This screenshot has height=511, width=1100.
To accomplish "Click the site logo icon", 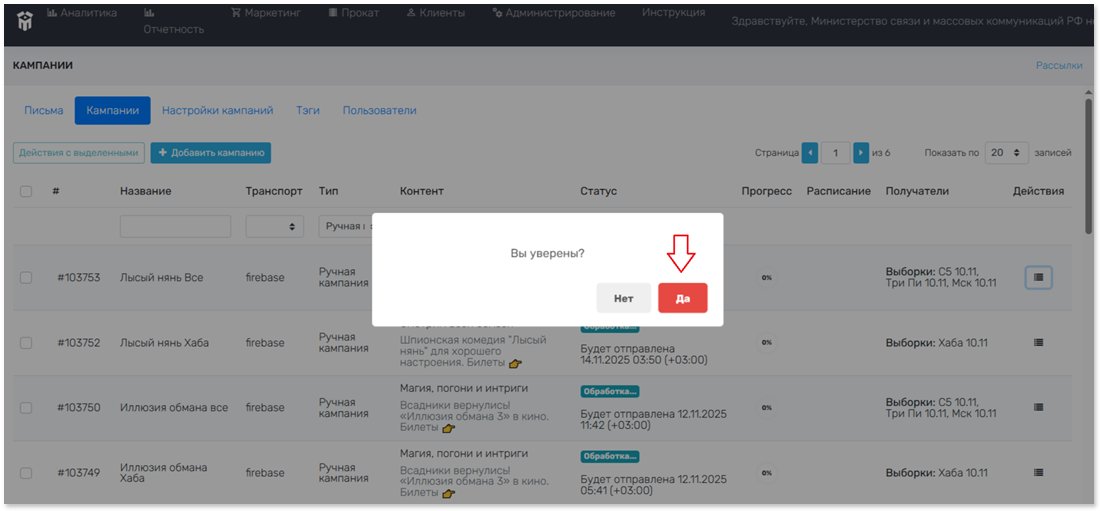I will coord(25,20).
